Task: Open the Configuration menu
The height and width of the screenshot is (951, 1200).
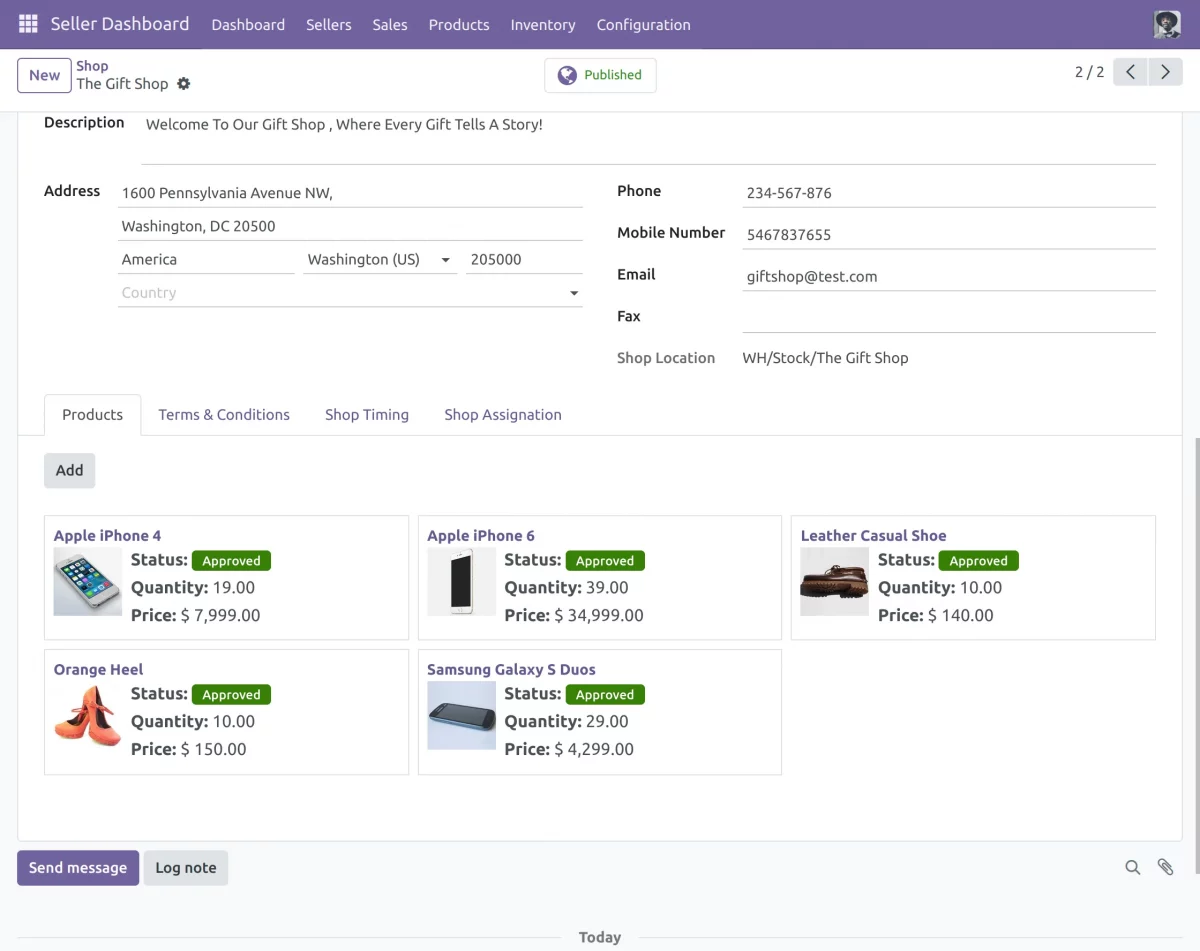Action: (x=643, y=25)
